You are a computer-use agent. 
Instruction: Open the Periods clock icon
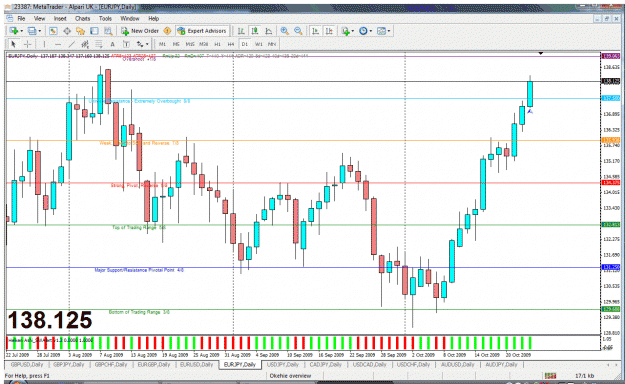pyautogui.click(x=363, y=31)
